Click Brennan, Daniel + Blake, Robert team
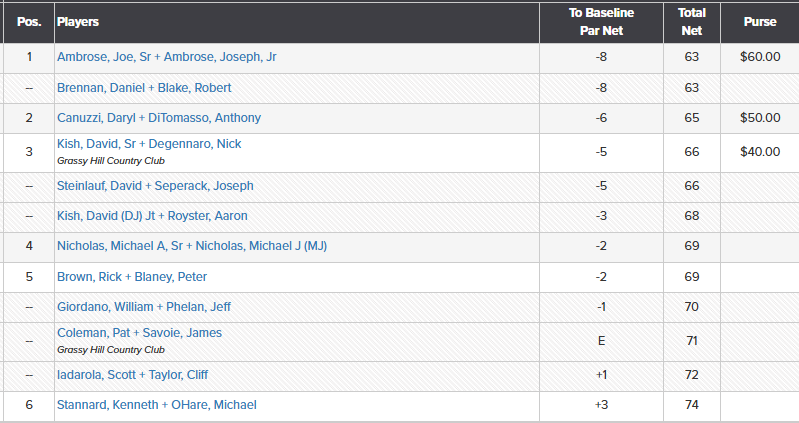This screenshot has height=423, width=799. click(144, 87)
